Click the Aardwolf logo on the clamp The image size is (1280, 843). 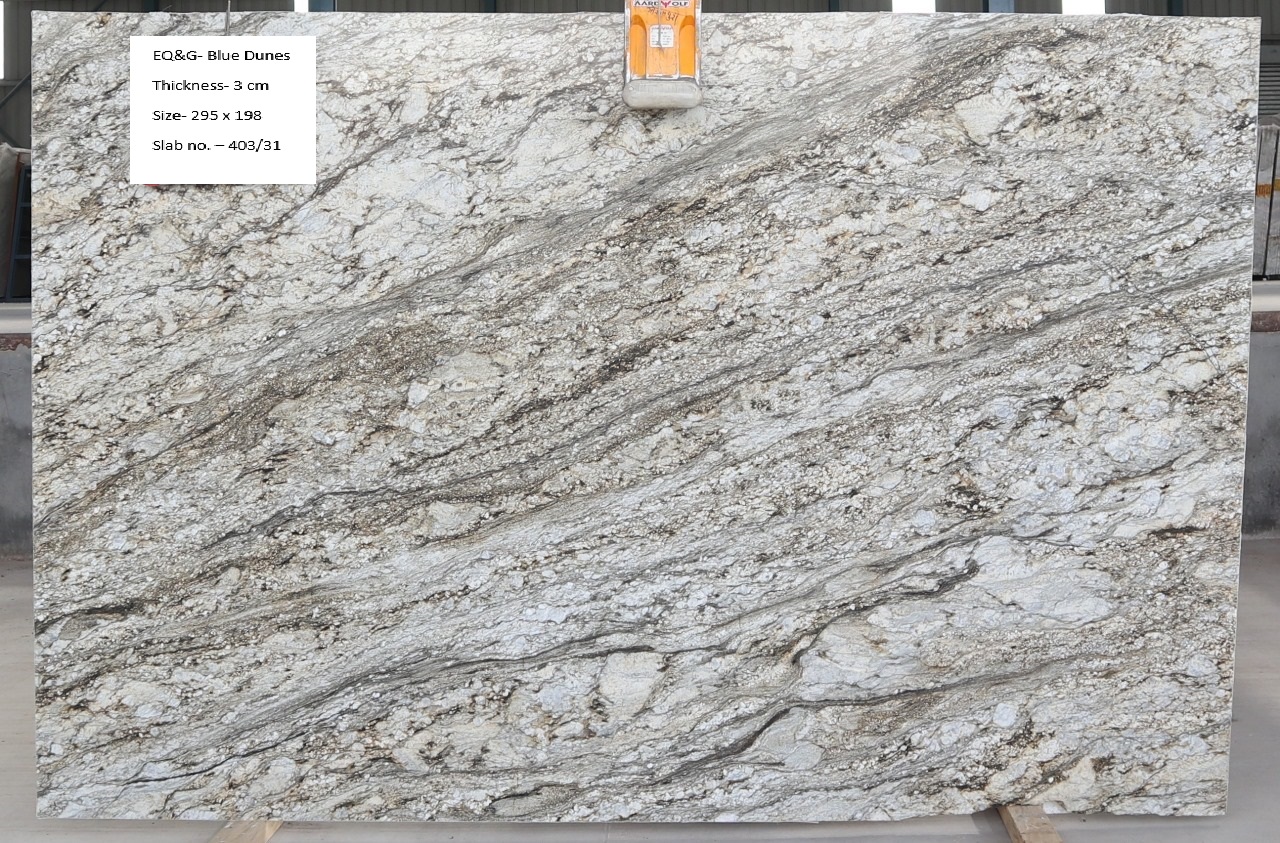(661, 6)
